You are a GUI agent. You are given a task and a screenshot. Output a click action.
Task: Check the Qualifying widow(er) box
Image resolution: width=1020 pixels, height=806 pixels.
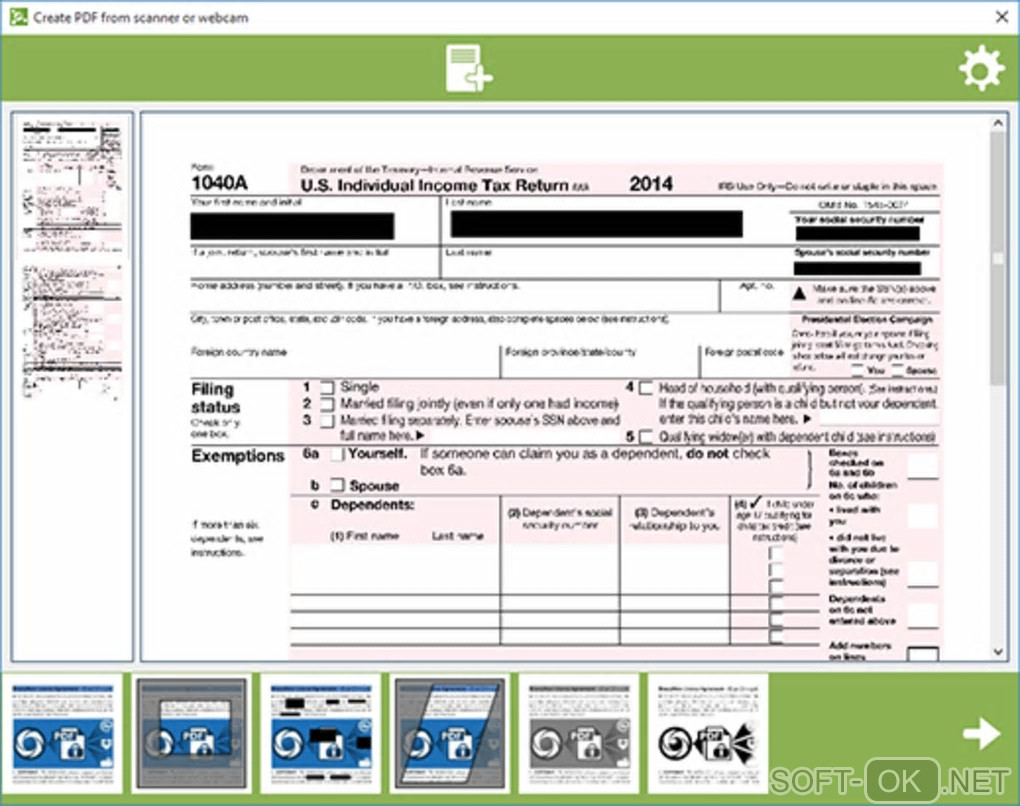click(x=646, y=436)
